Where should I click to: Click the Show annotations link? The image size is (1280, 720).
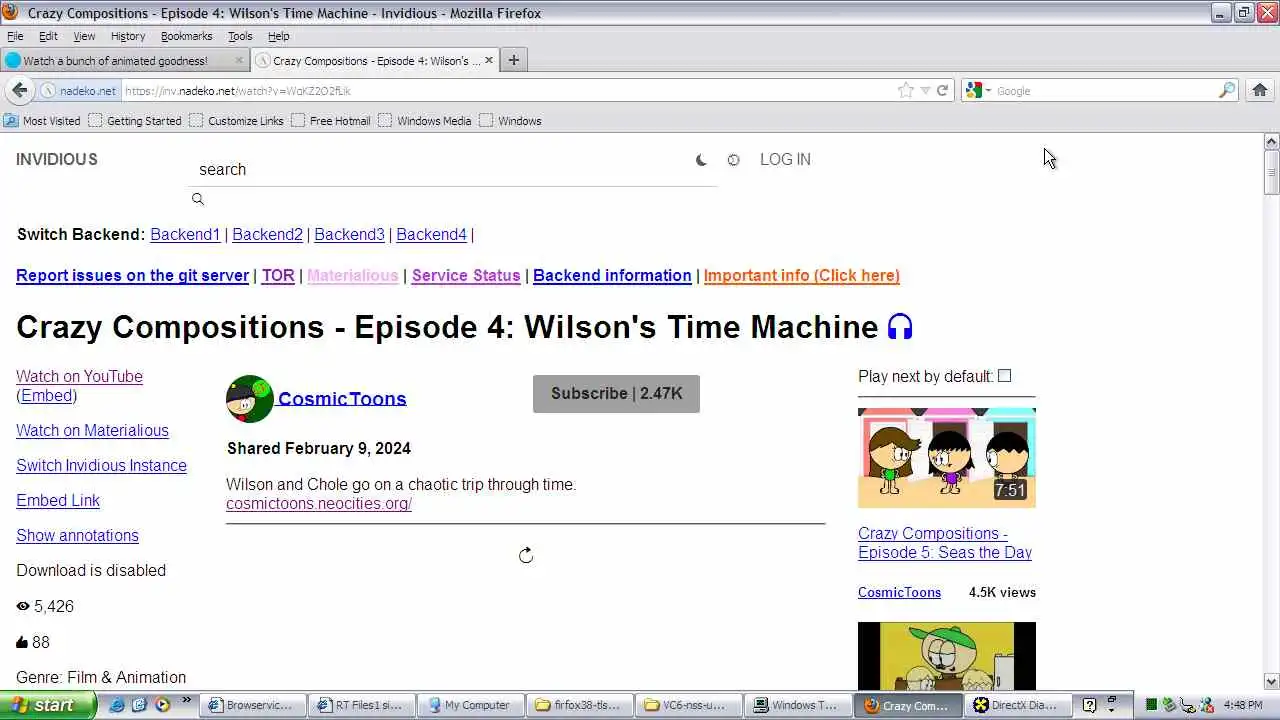point(77,535)
